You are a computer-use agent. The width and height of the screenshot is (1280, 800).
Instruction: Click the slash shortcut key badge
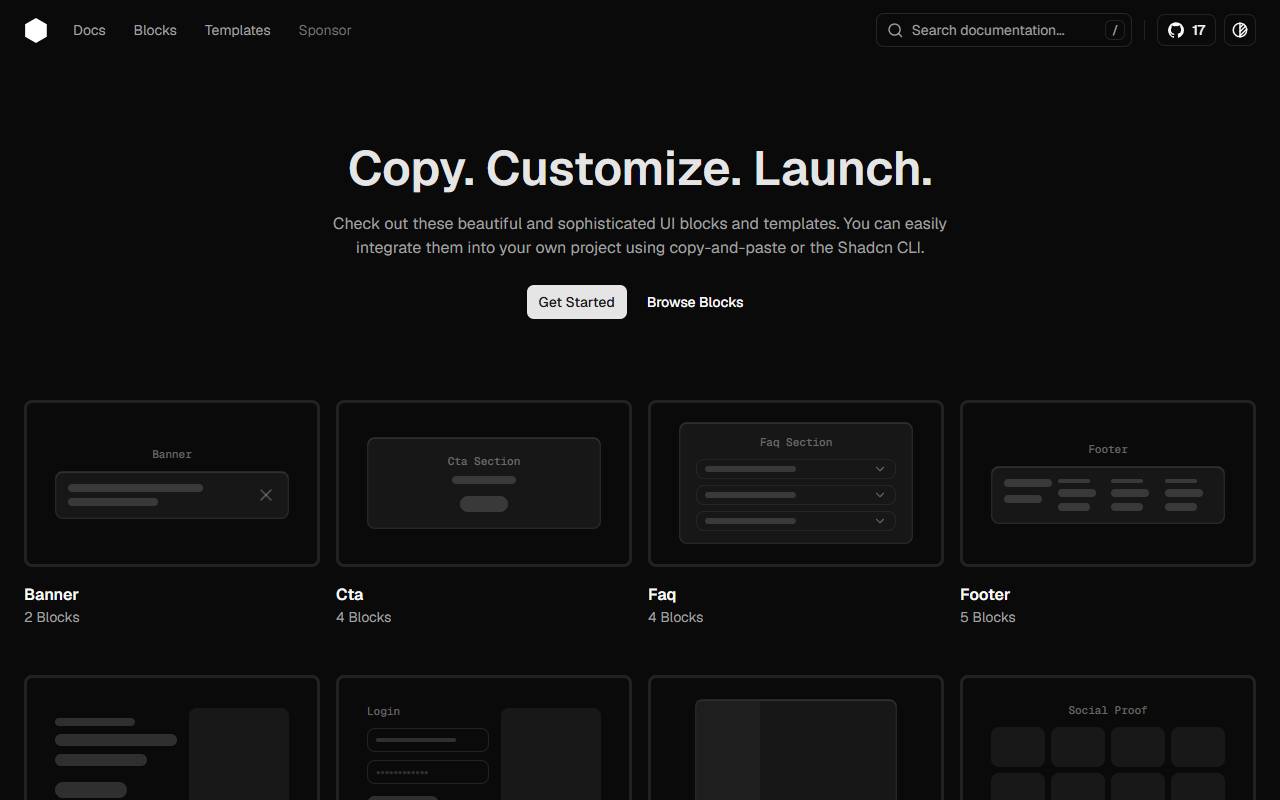1115,30
